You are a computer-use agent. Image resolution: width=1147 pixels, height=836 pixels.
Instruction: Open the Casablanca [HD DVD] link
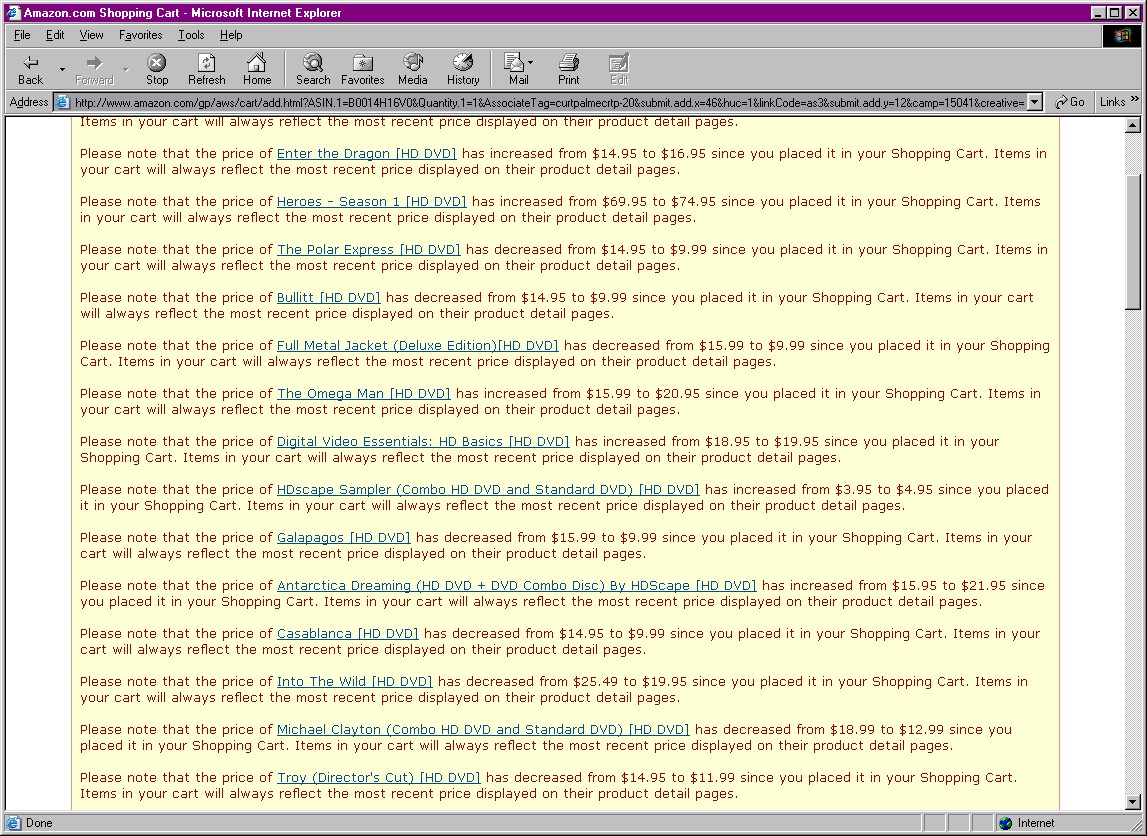(x=347, y=633)
